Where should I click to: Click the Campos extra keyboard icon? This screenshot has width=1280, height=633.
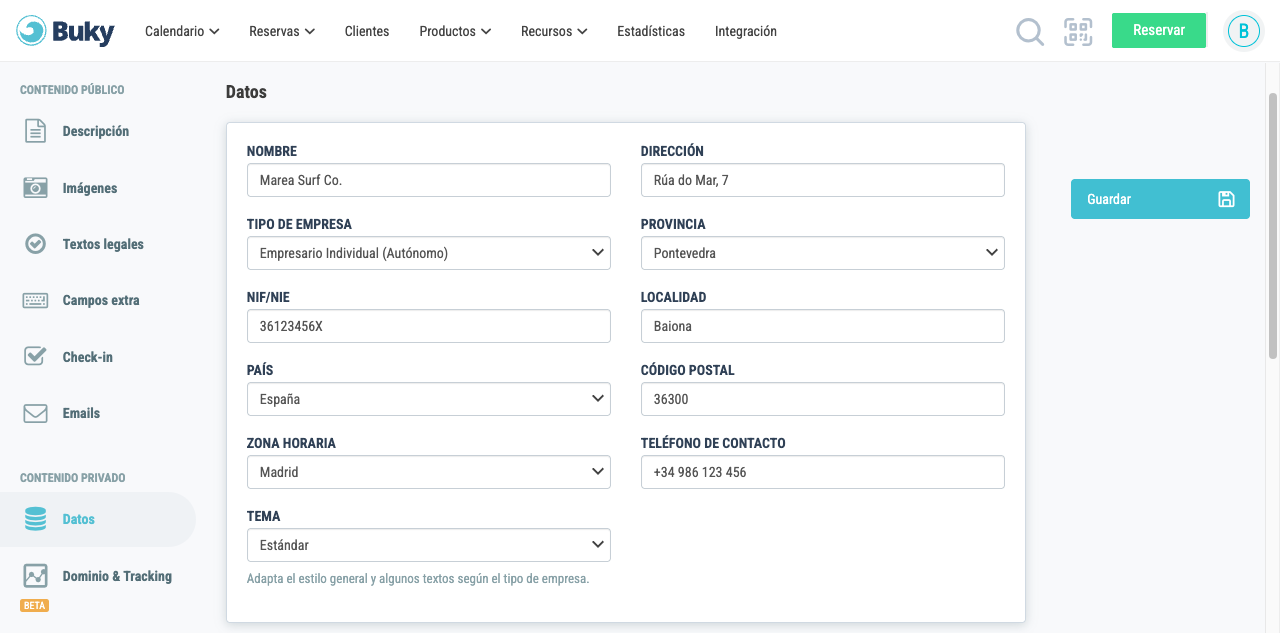pos(36,300)
